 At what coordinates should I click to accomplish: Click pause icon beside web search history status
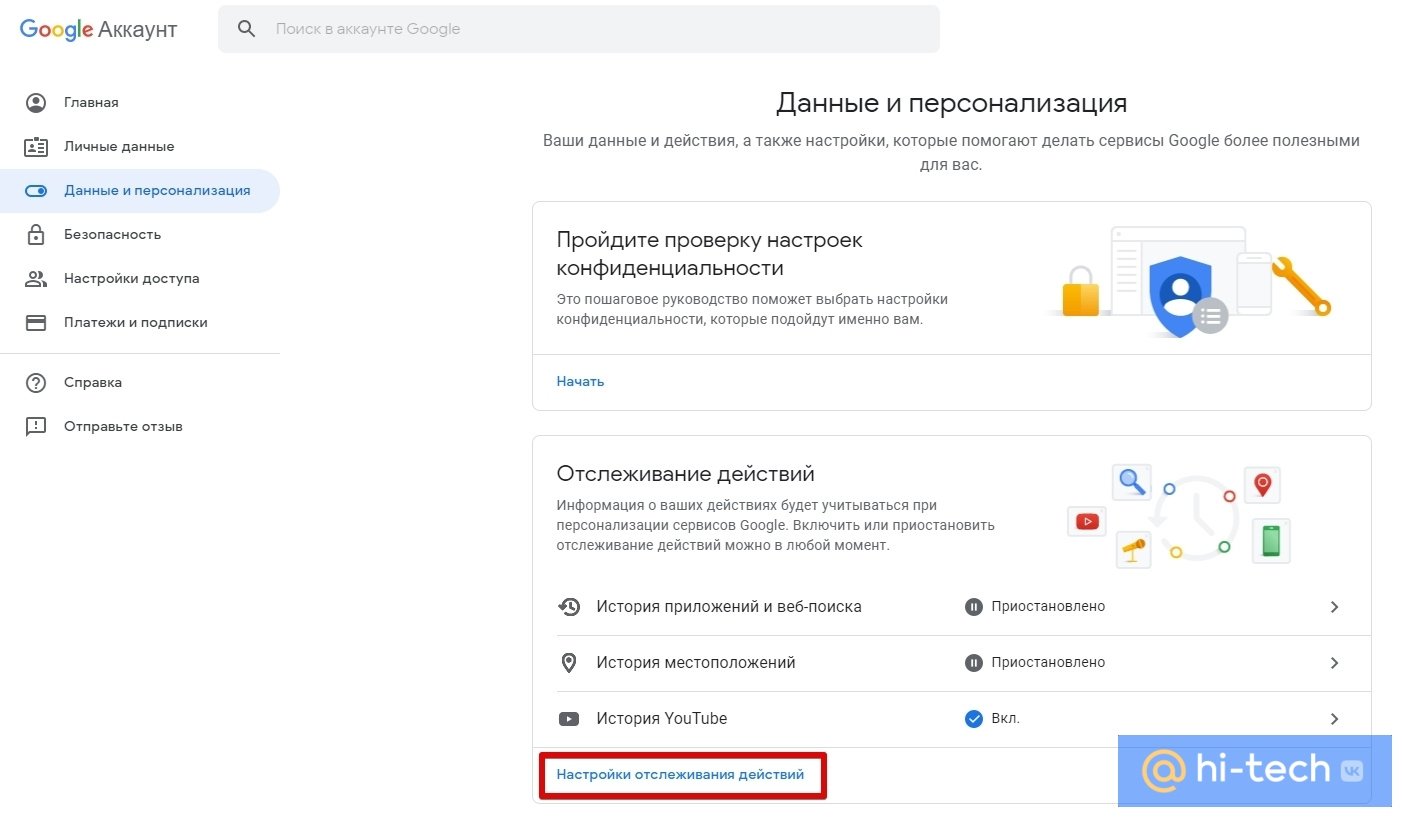pyautogui.click(x=973, y=607)
